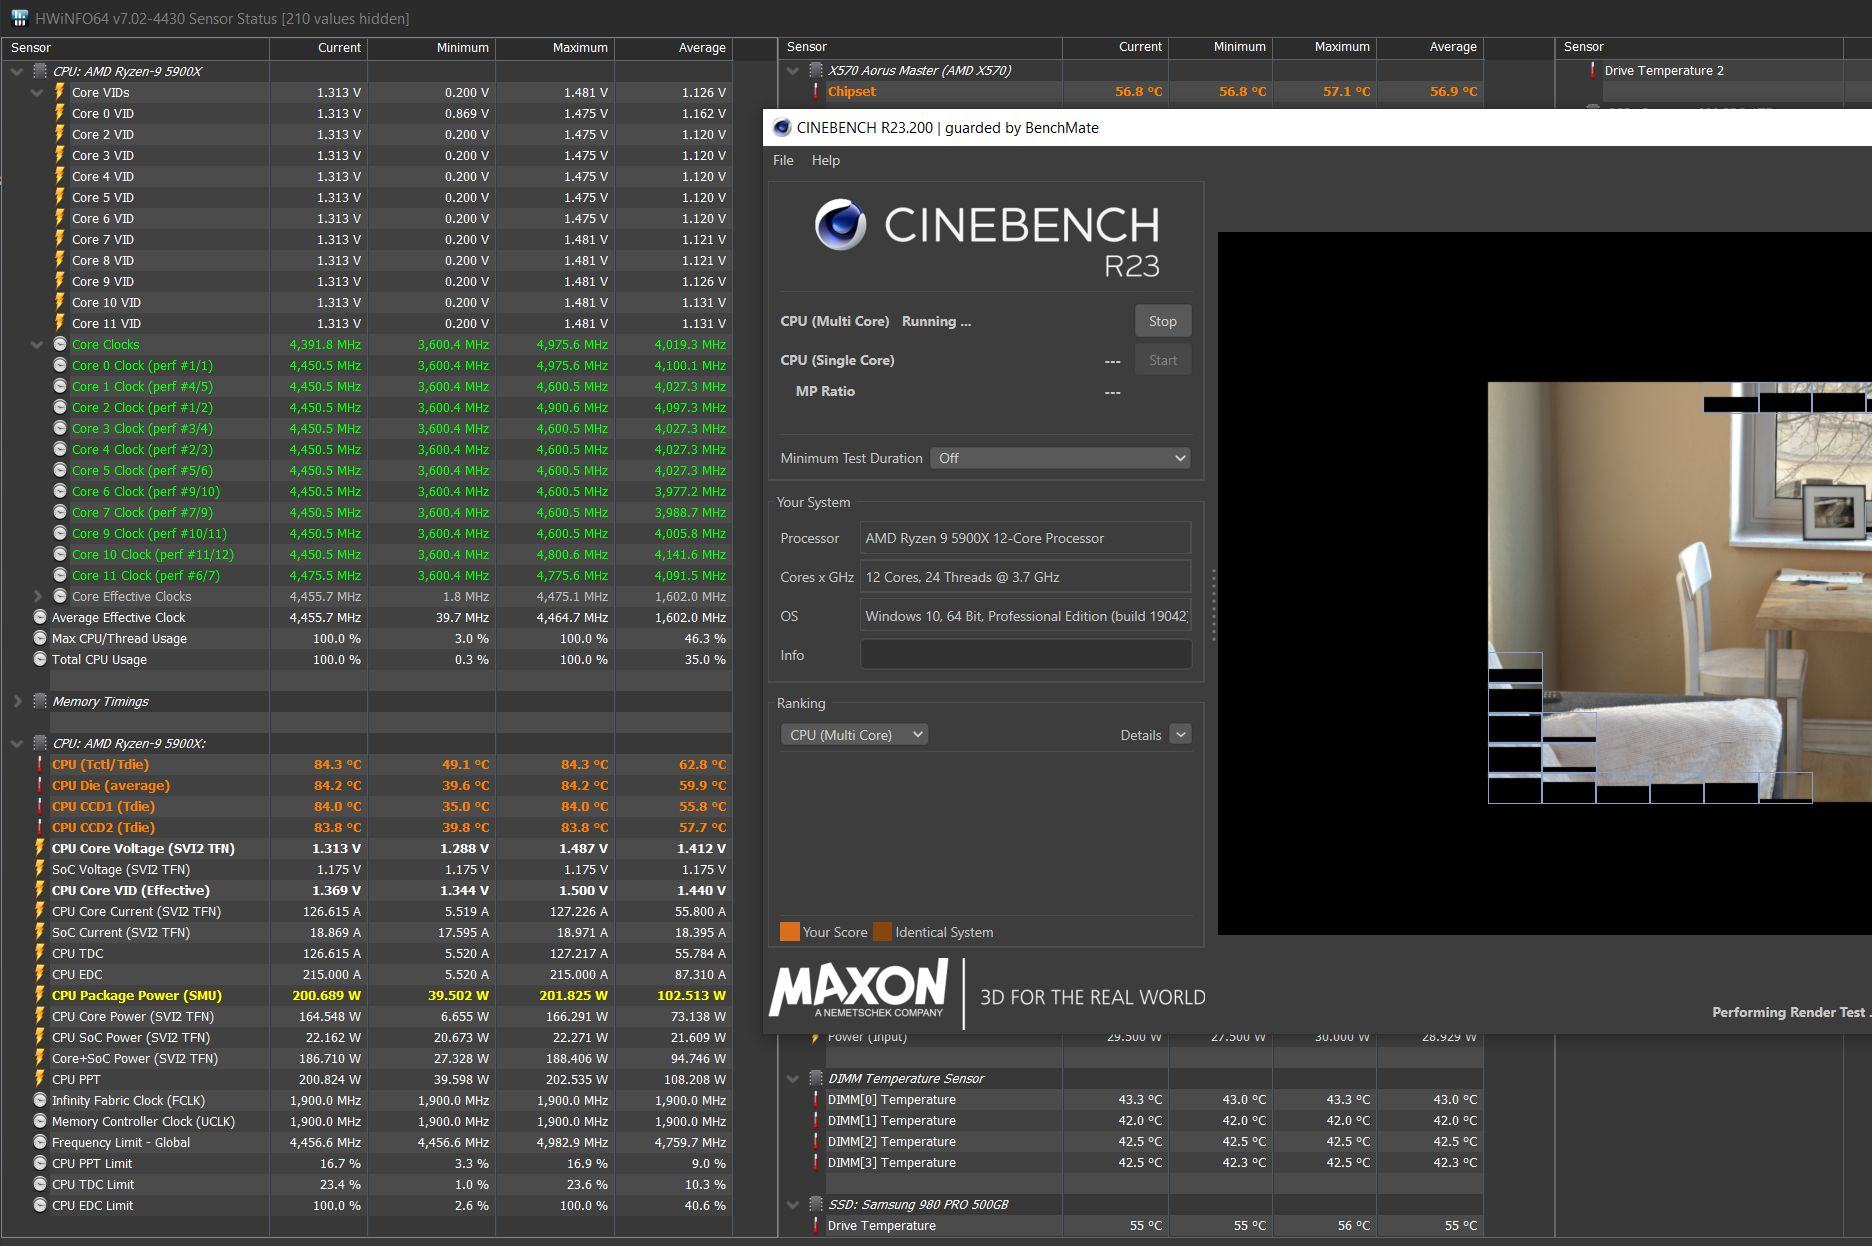Collapse the SSD: Samsung 980 PRO group
The image size is (1872, 1246).
(793, 1204)
